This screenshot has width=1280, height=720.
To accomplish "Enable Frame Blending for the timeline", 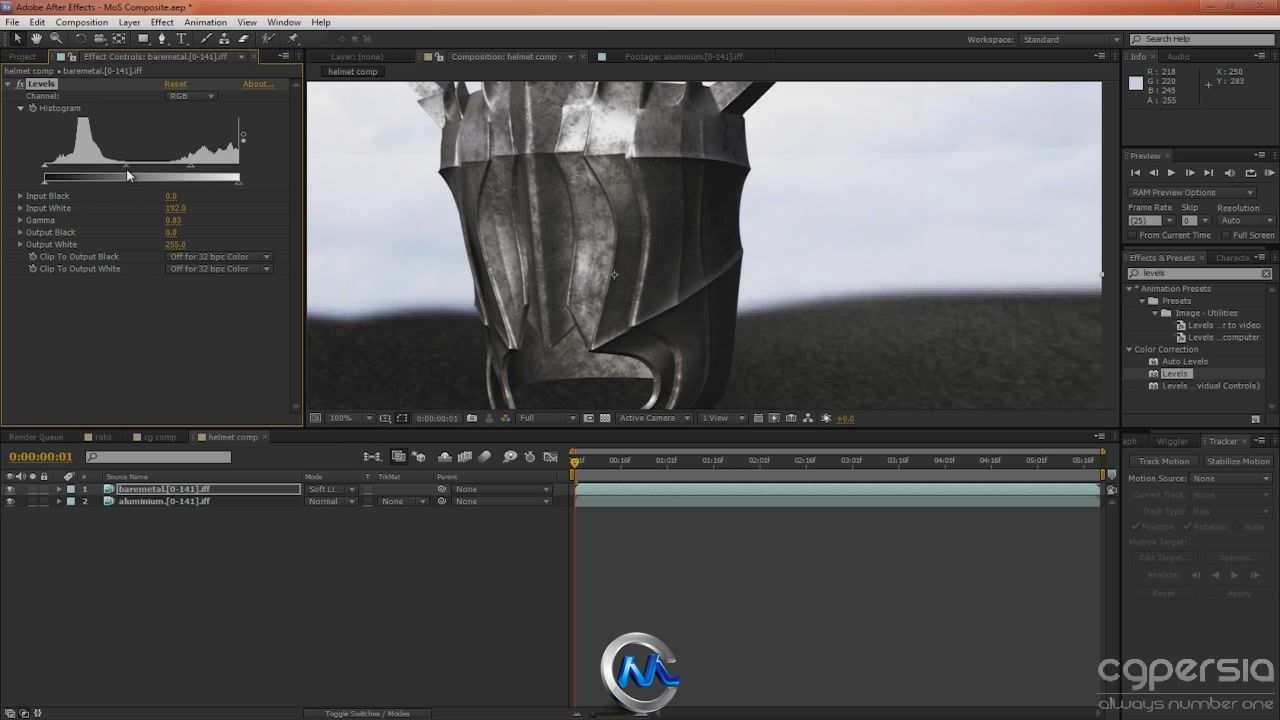I will [x=465, y=457].
